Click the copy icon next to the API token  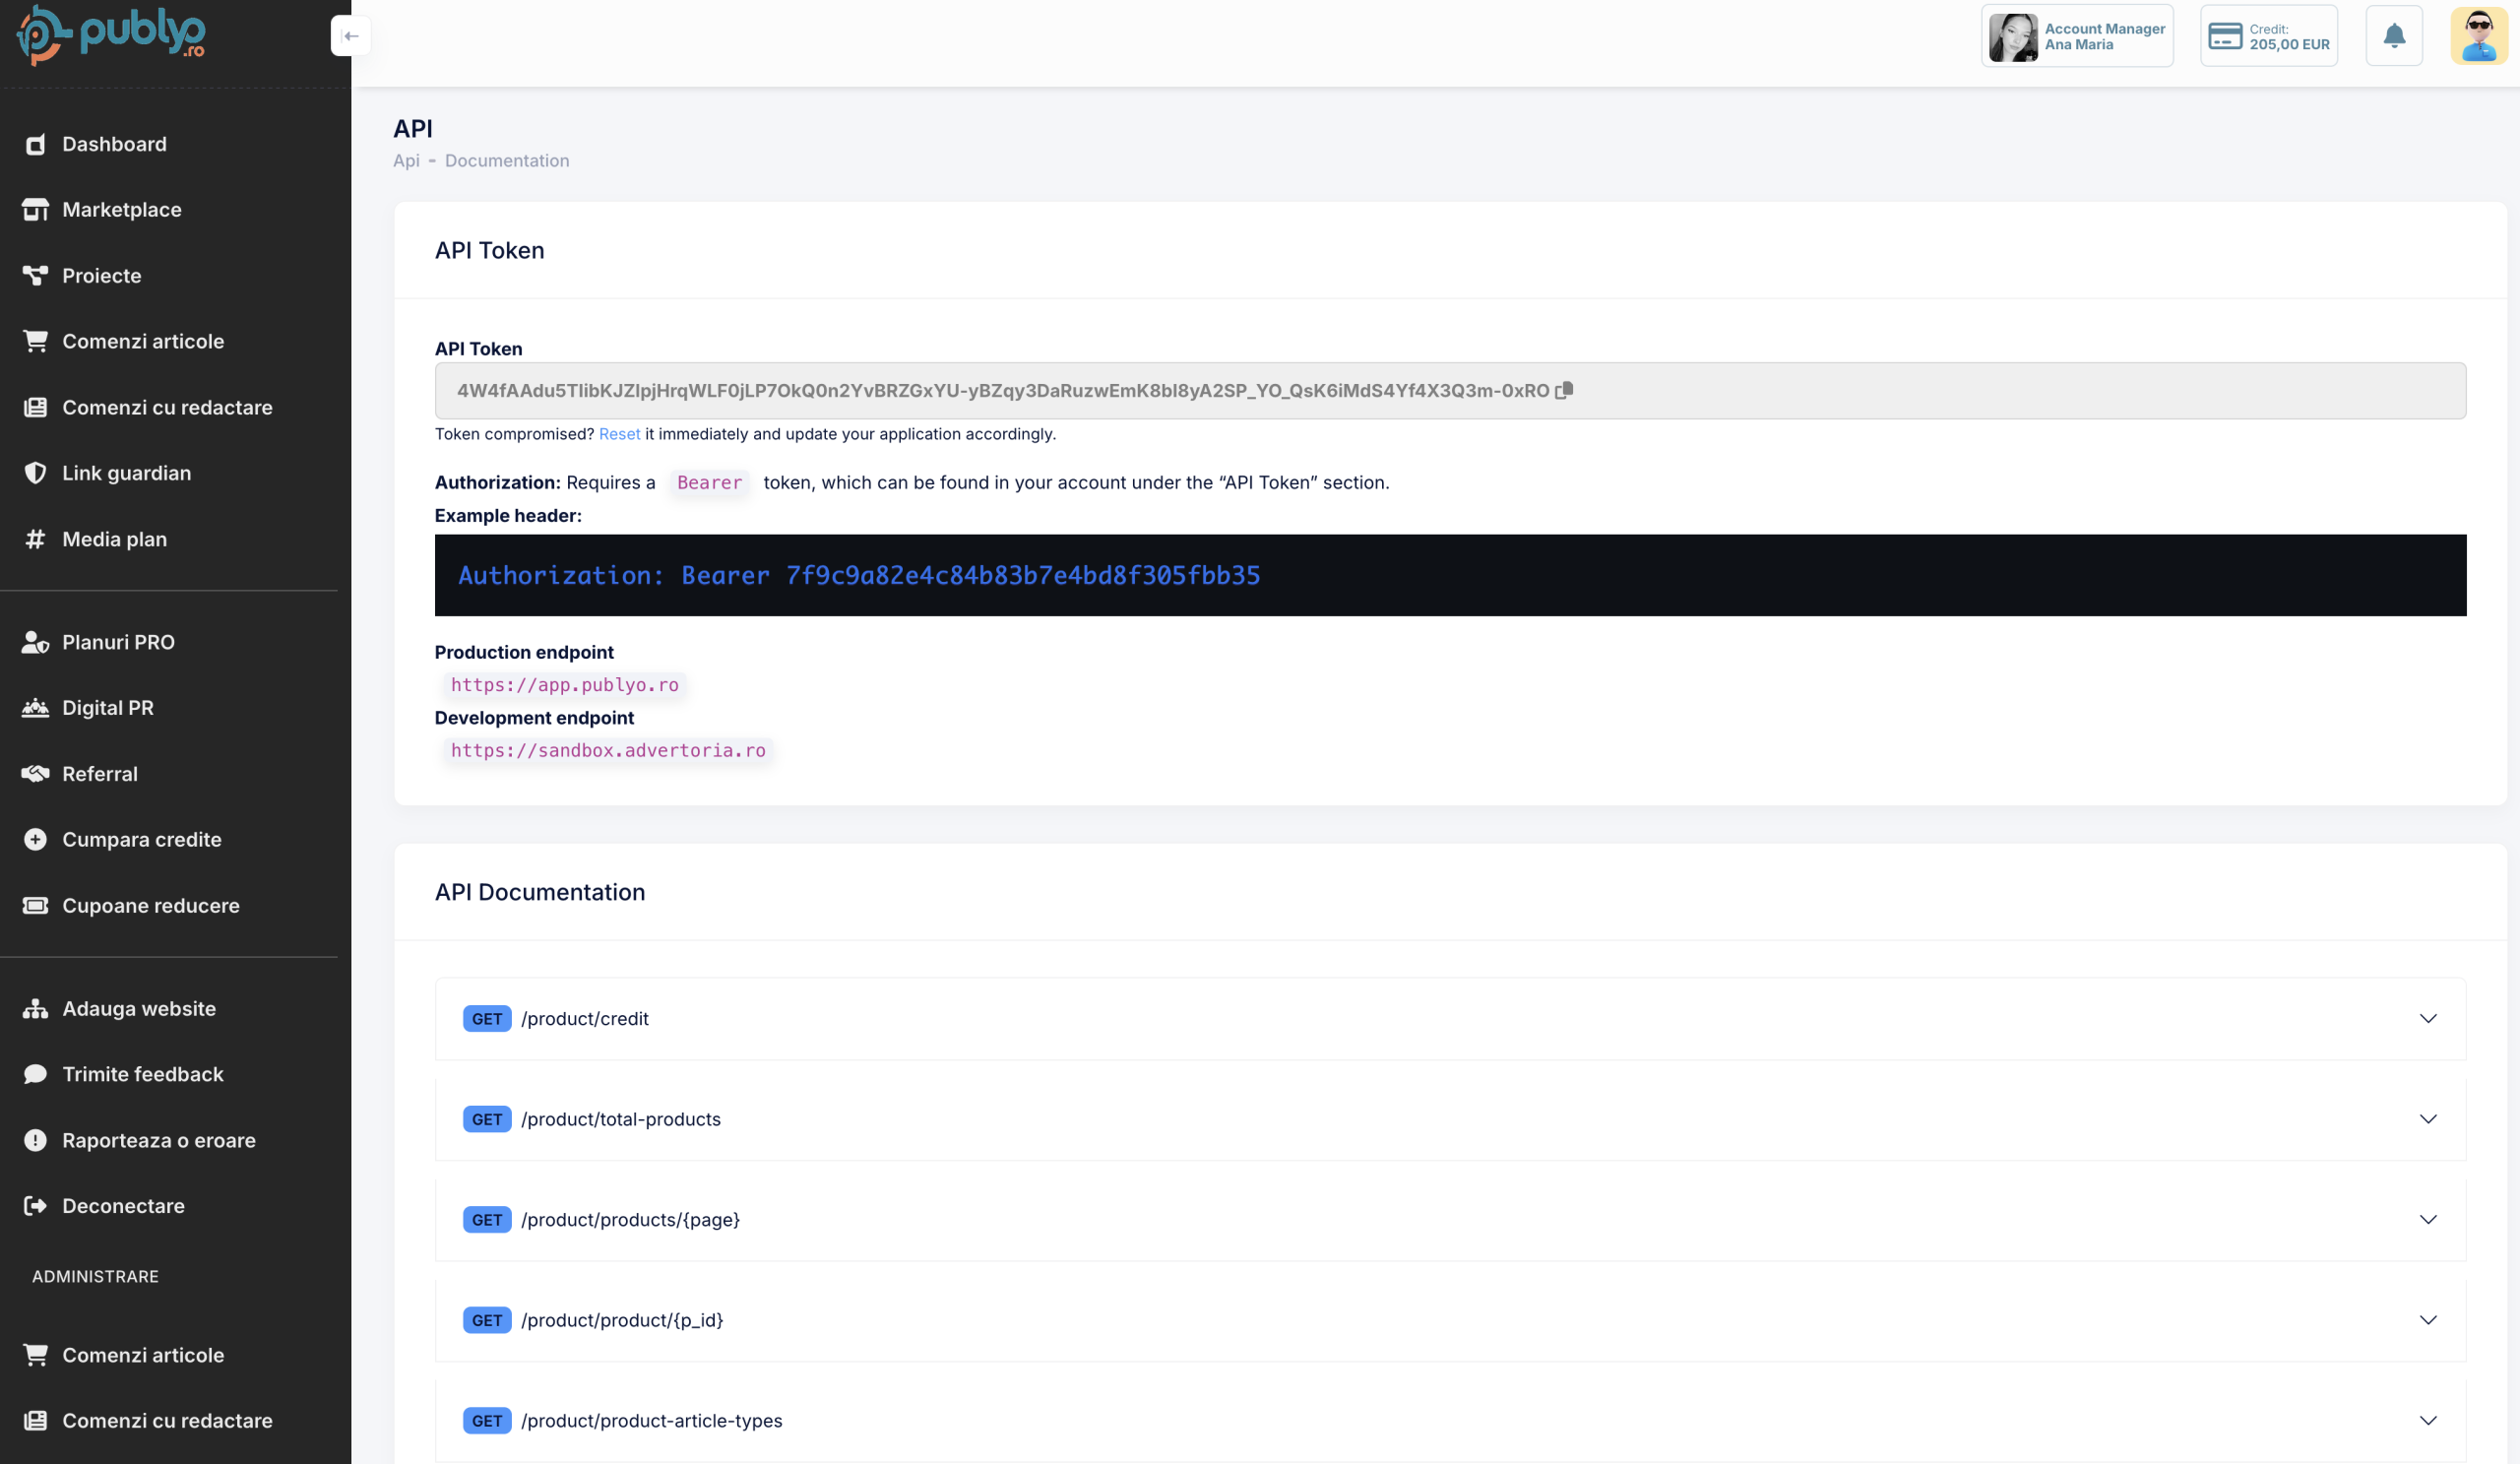click(1565, 390)
